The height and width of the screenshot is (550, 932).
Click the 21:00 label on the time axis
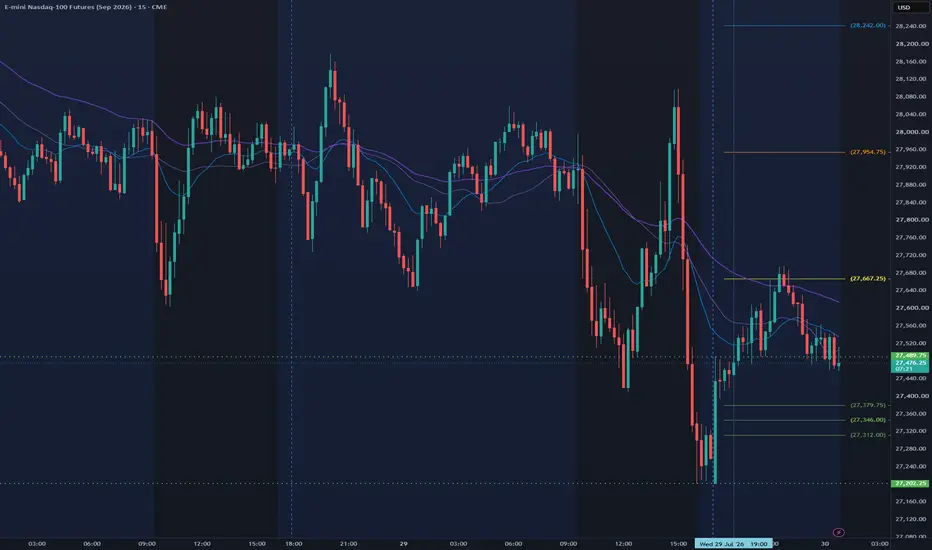[x=348, y=543]
